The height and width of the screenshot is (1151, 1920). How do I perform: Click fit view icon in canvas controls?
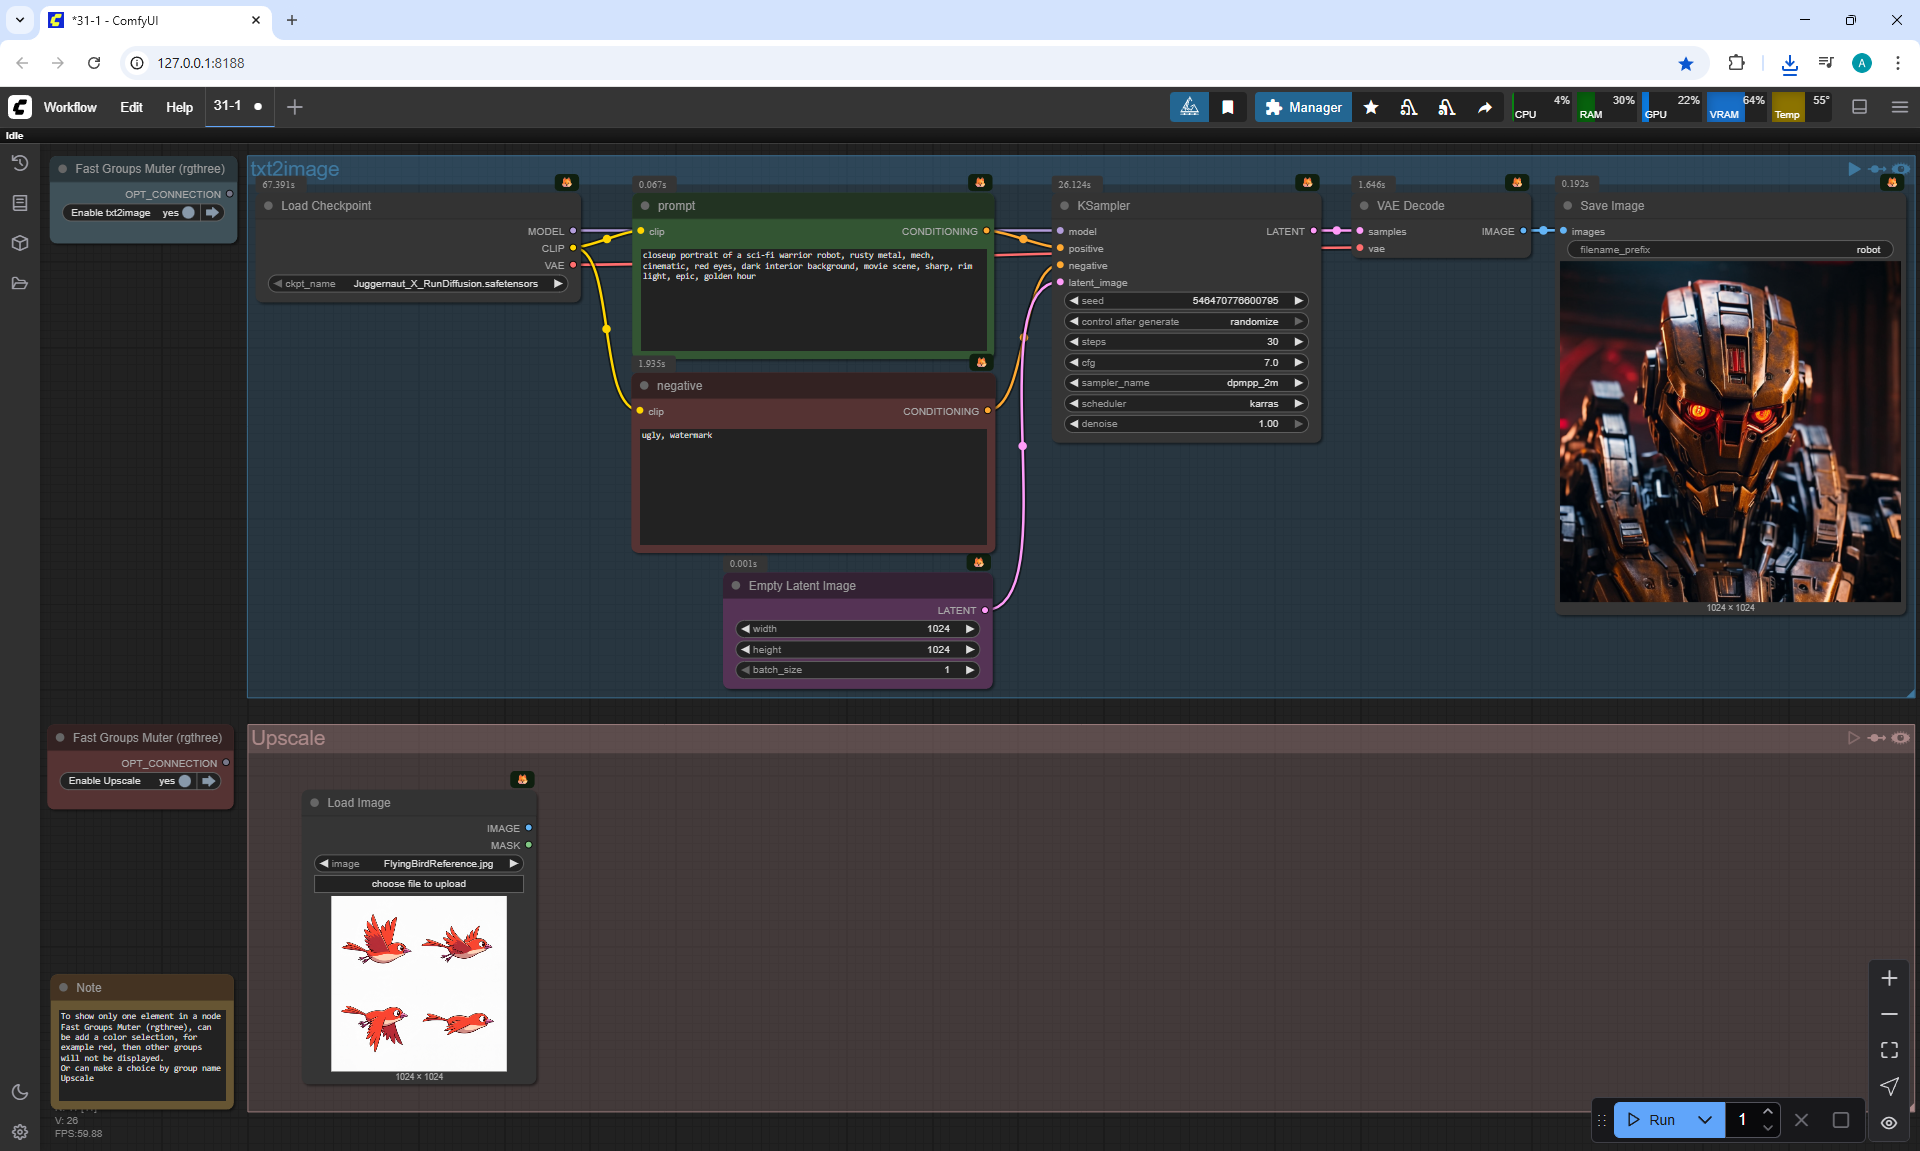click(x=1889, y=1050)
